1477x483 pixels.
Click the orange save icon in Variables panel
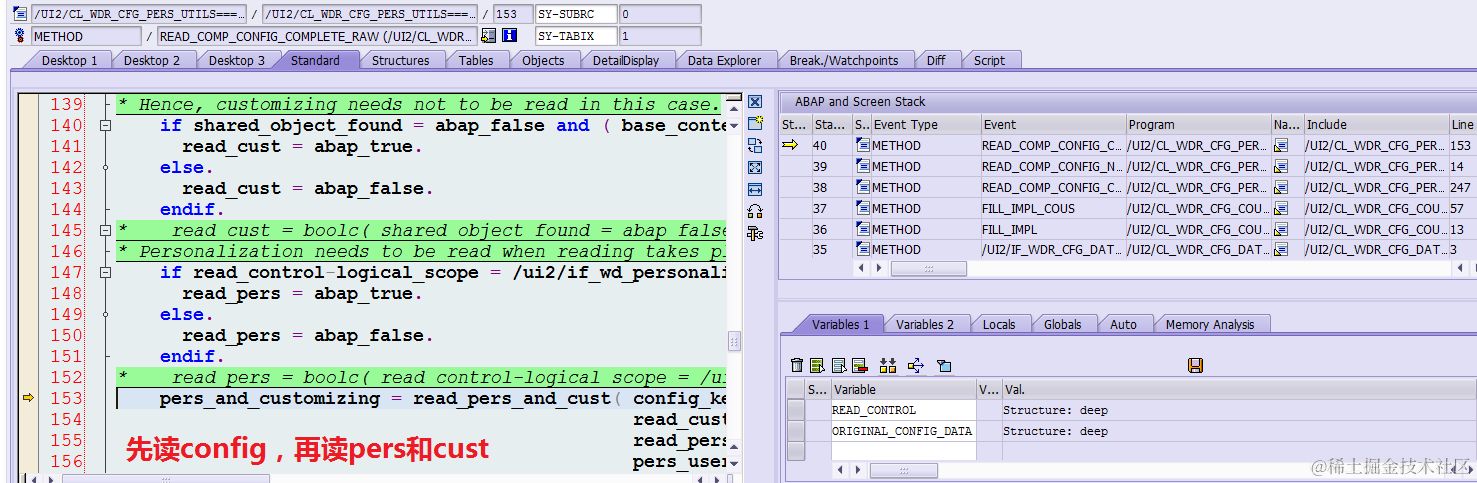point(1195,366)
